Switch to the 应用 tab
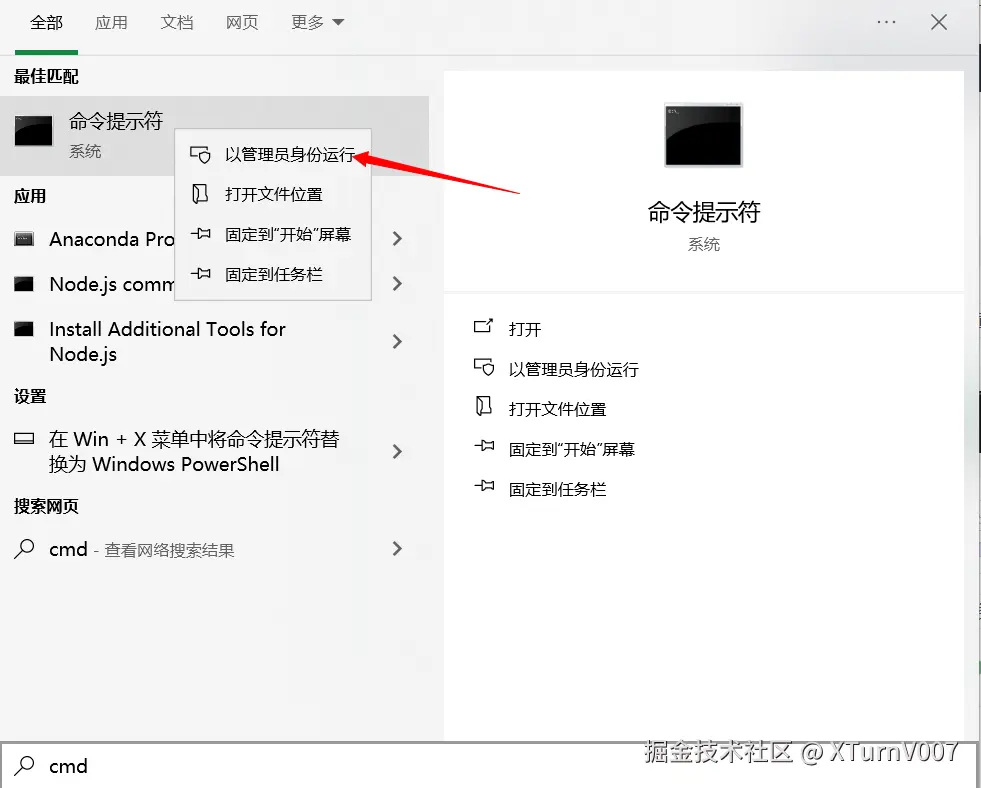981x788 pixels. click(x=111, y=22)
